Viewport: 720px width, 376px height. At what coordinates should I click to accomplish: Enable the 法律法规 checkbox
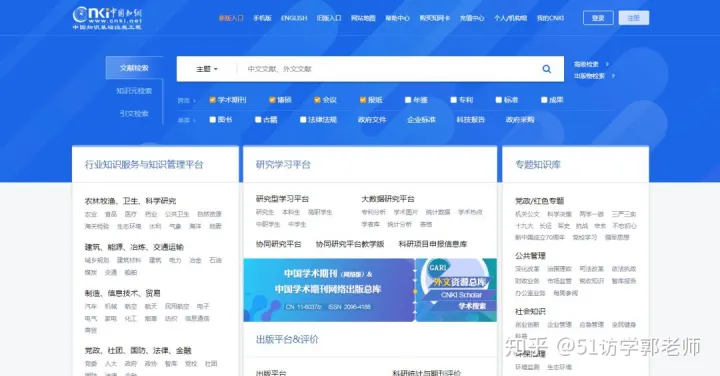303,119
